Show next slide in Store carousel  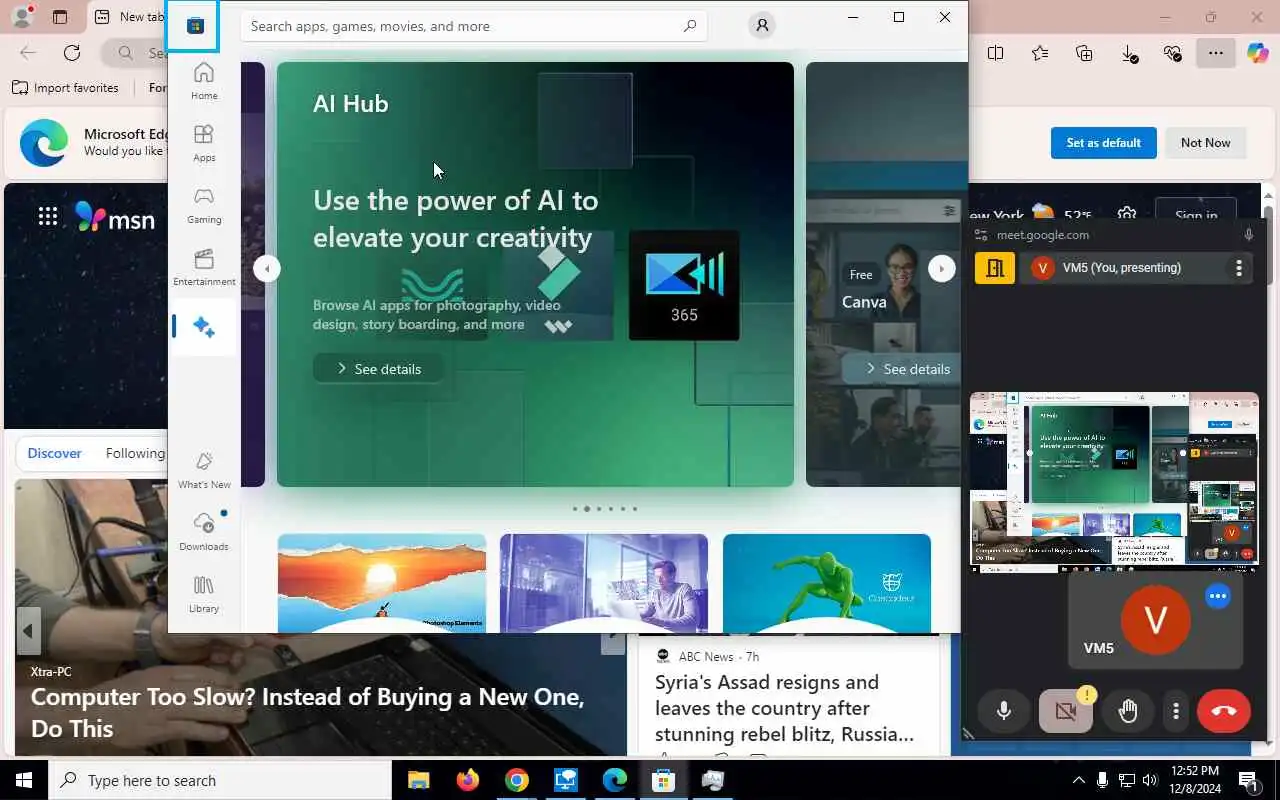click(x=941, y=268)
